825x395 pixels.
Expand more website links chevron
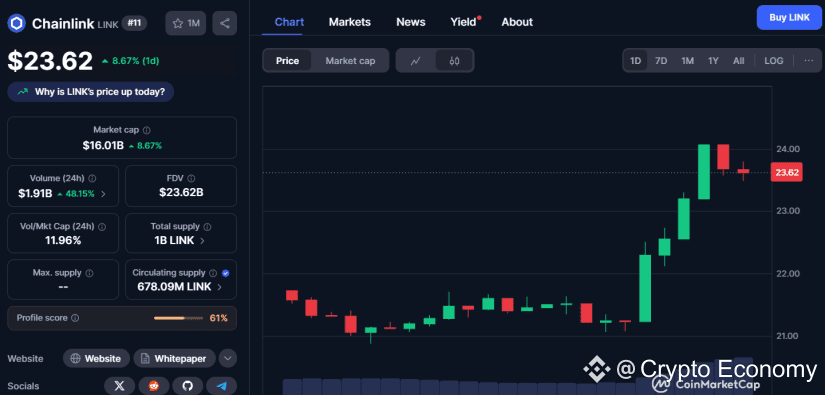[228, 359]
